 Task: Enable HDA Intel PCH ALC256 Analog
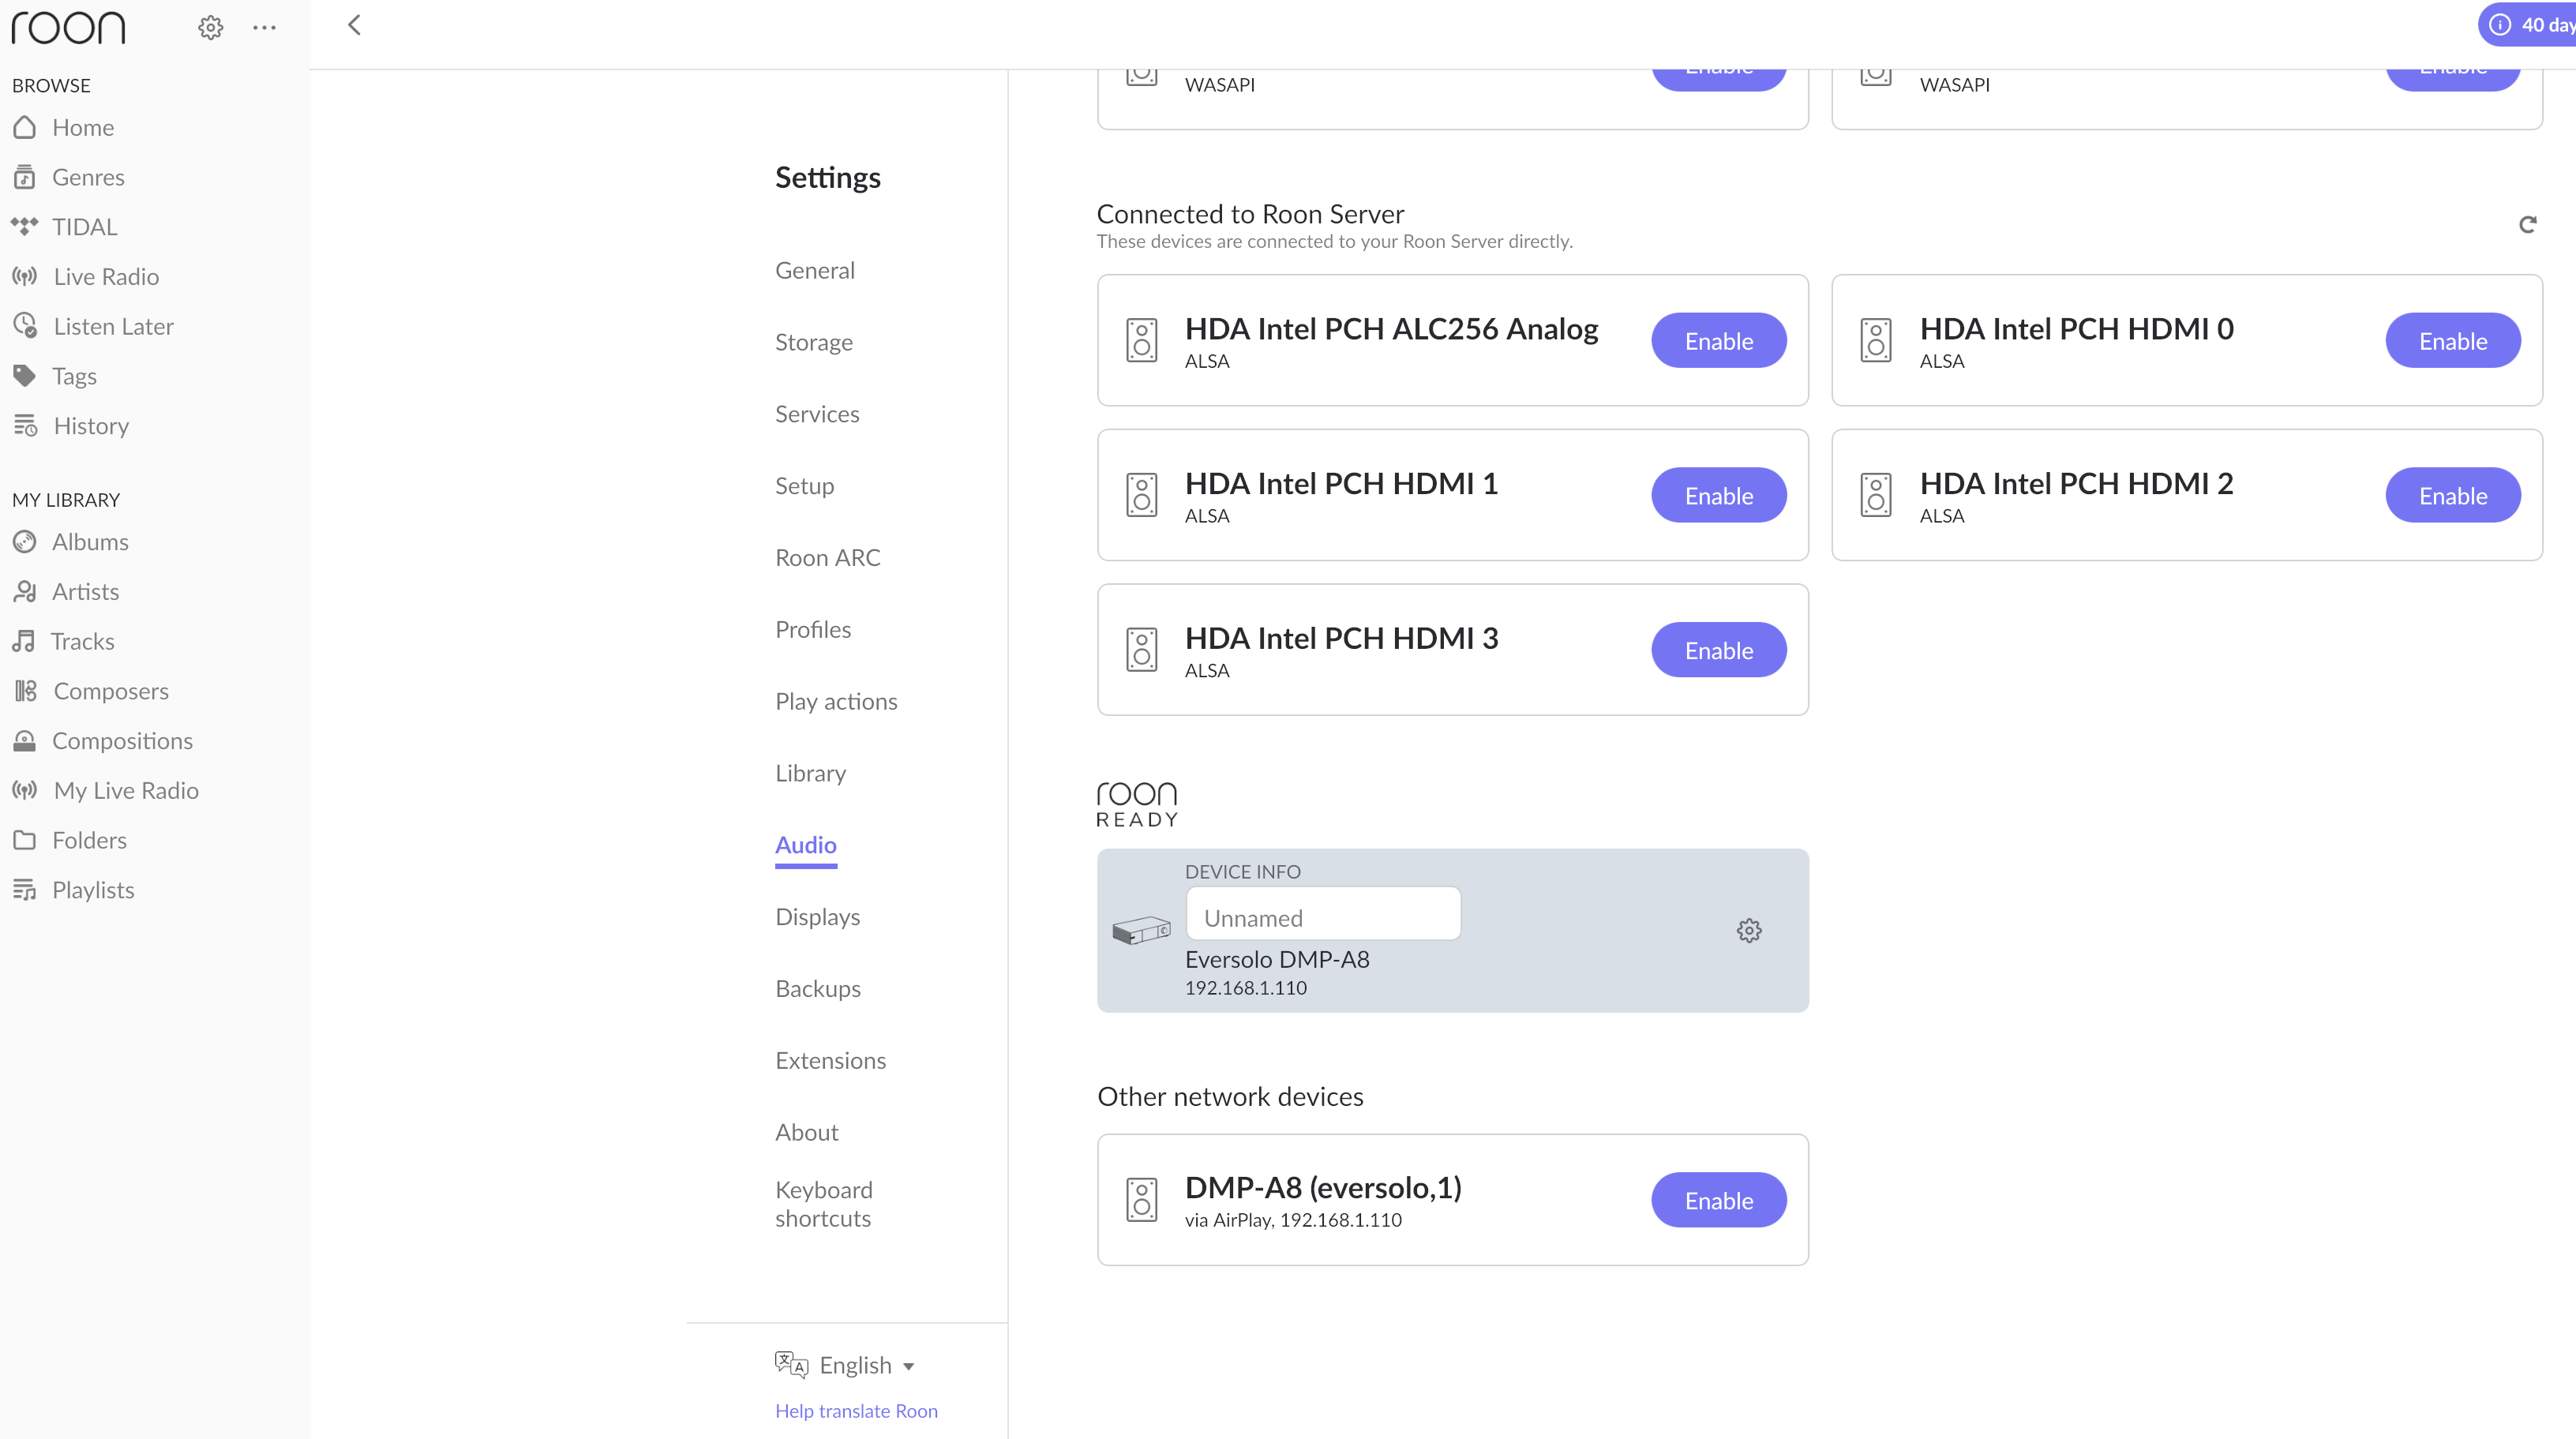point(1718,341)
